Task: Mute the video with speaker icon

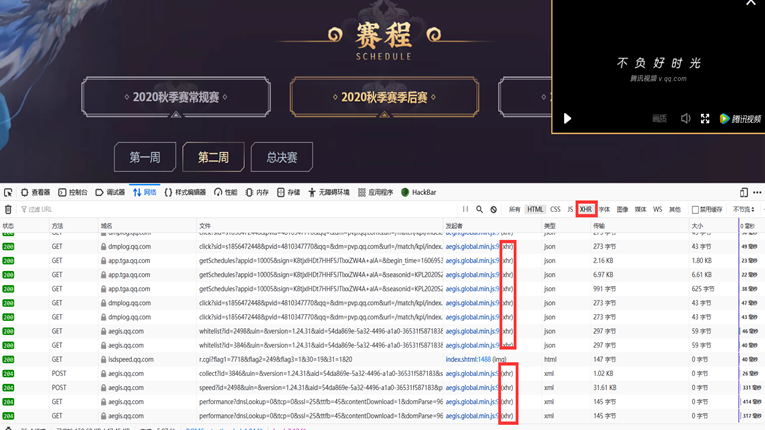Action: (x=685, y=119)
